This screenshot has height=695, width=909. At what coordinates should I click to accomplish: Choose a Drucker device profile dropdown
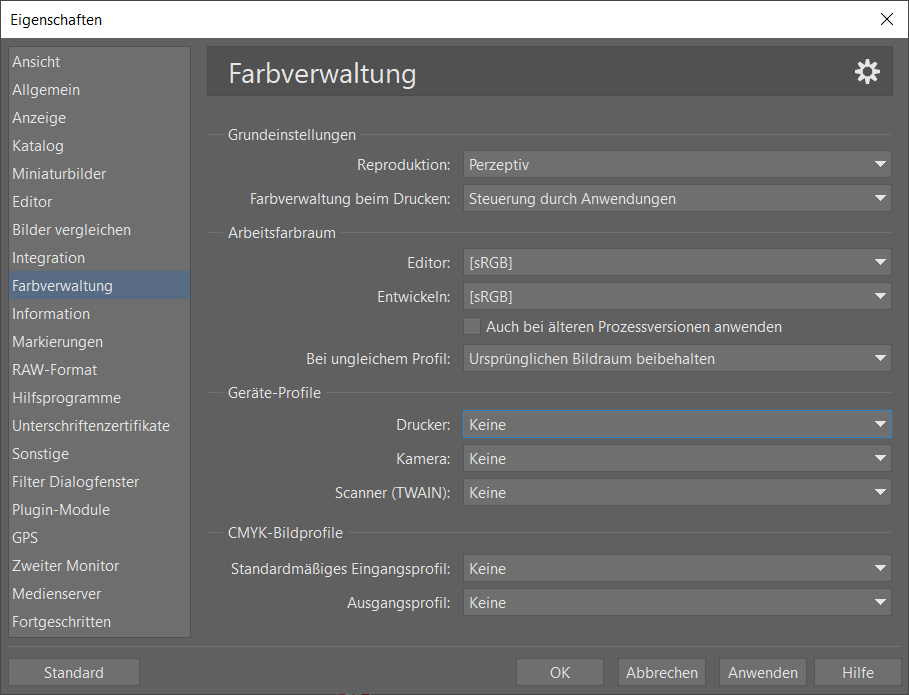click(676, 425)
